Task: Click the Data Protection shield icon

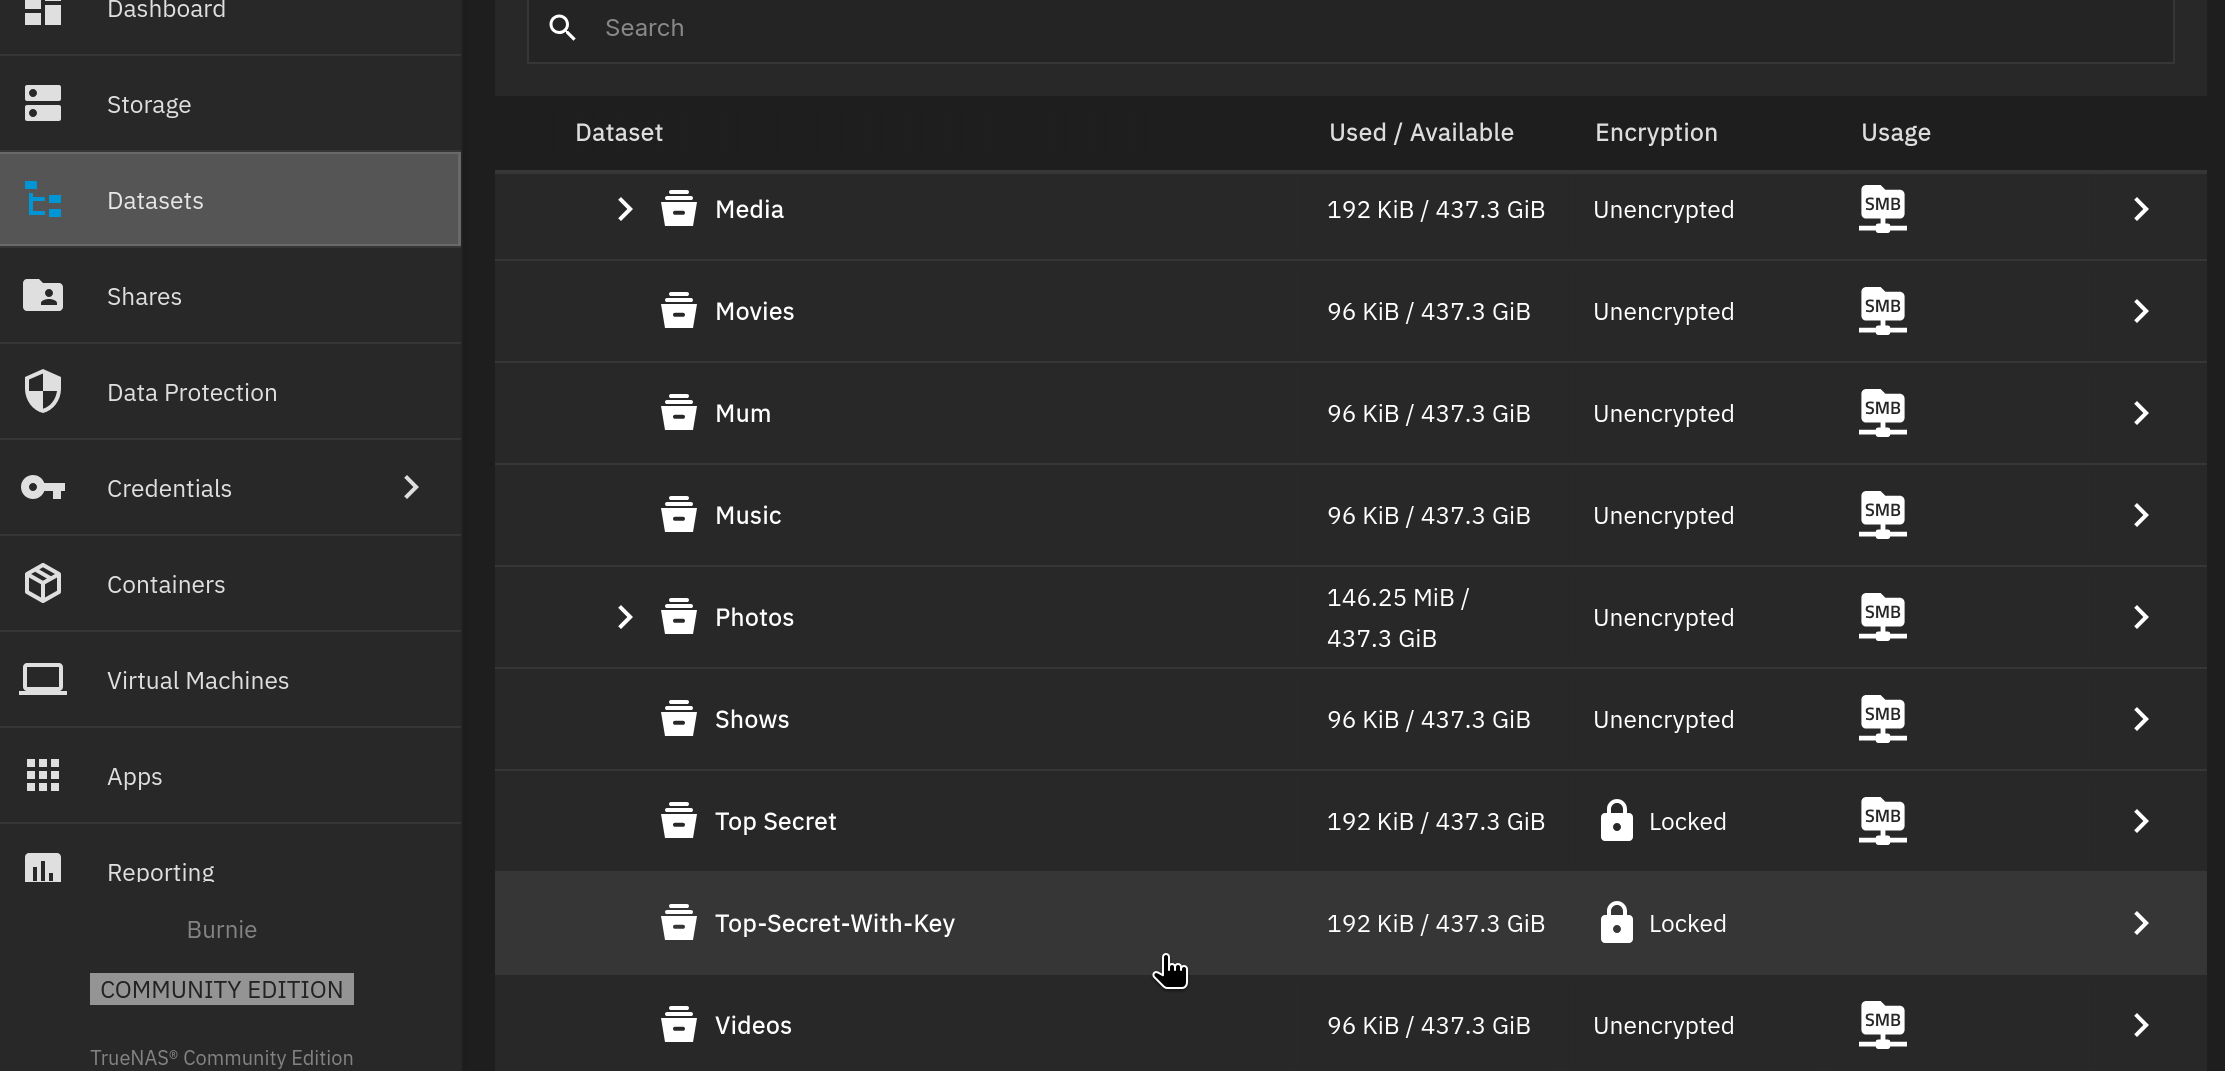Action: [x=43, y=391]
